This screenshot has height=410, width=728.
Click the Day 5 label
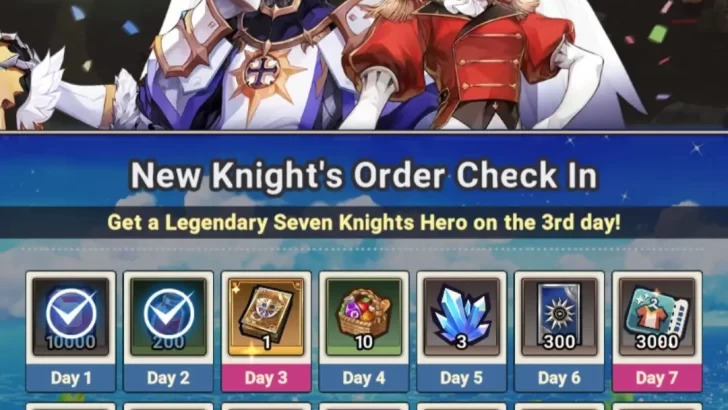pyautogui.click(x=462, y=378)
